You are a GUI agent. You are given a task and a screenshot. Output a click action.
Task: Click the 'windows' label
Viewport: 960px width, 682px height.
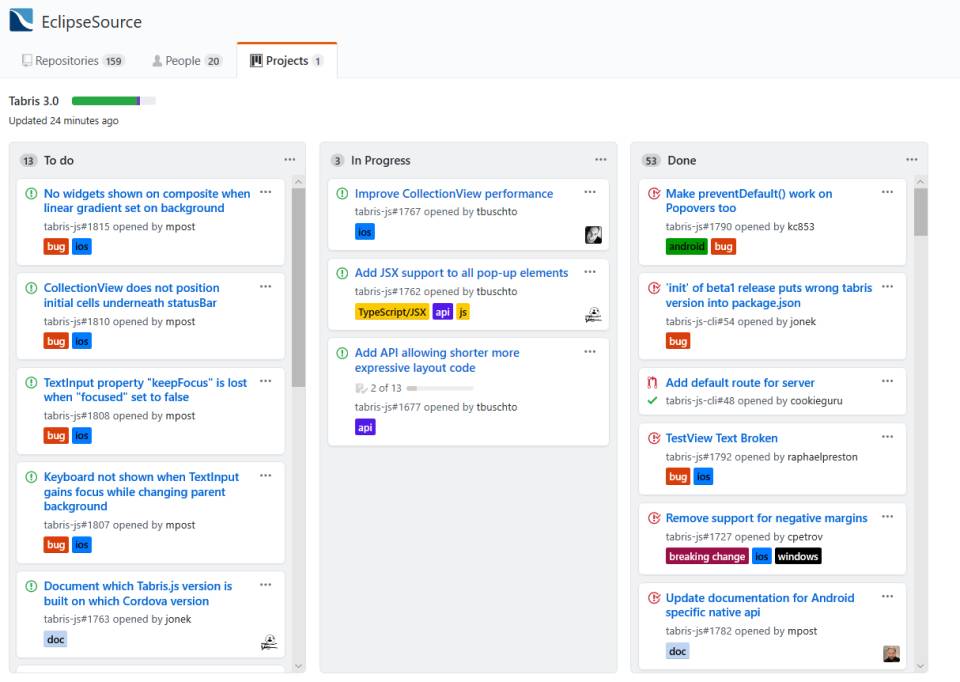click(x=798, y=556)
